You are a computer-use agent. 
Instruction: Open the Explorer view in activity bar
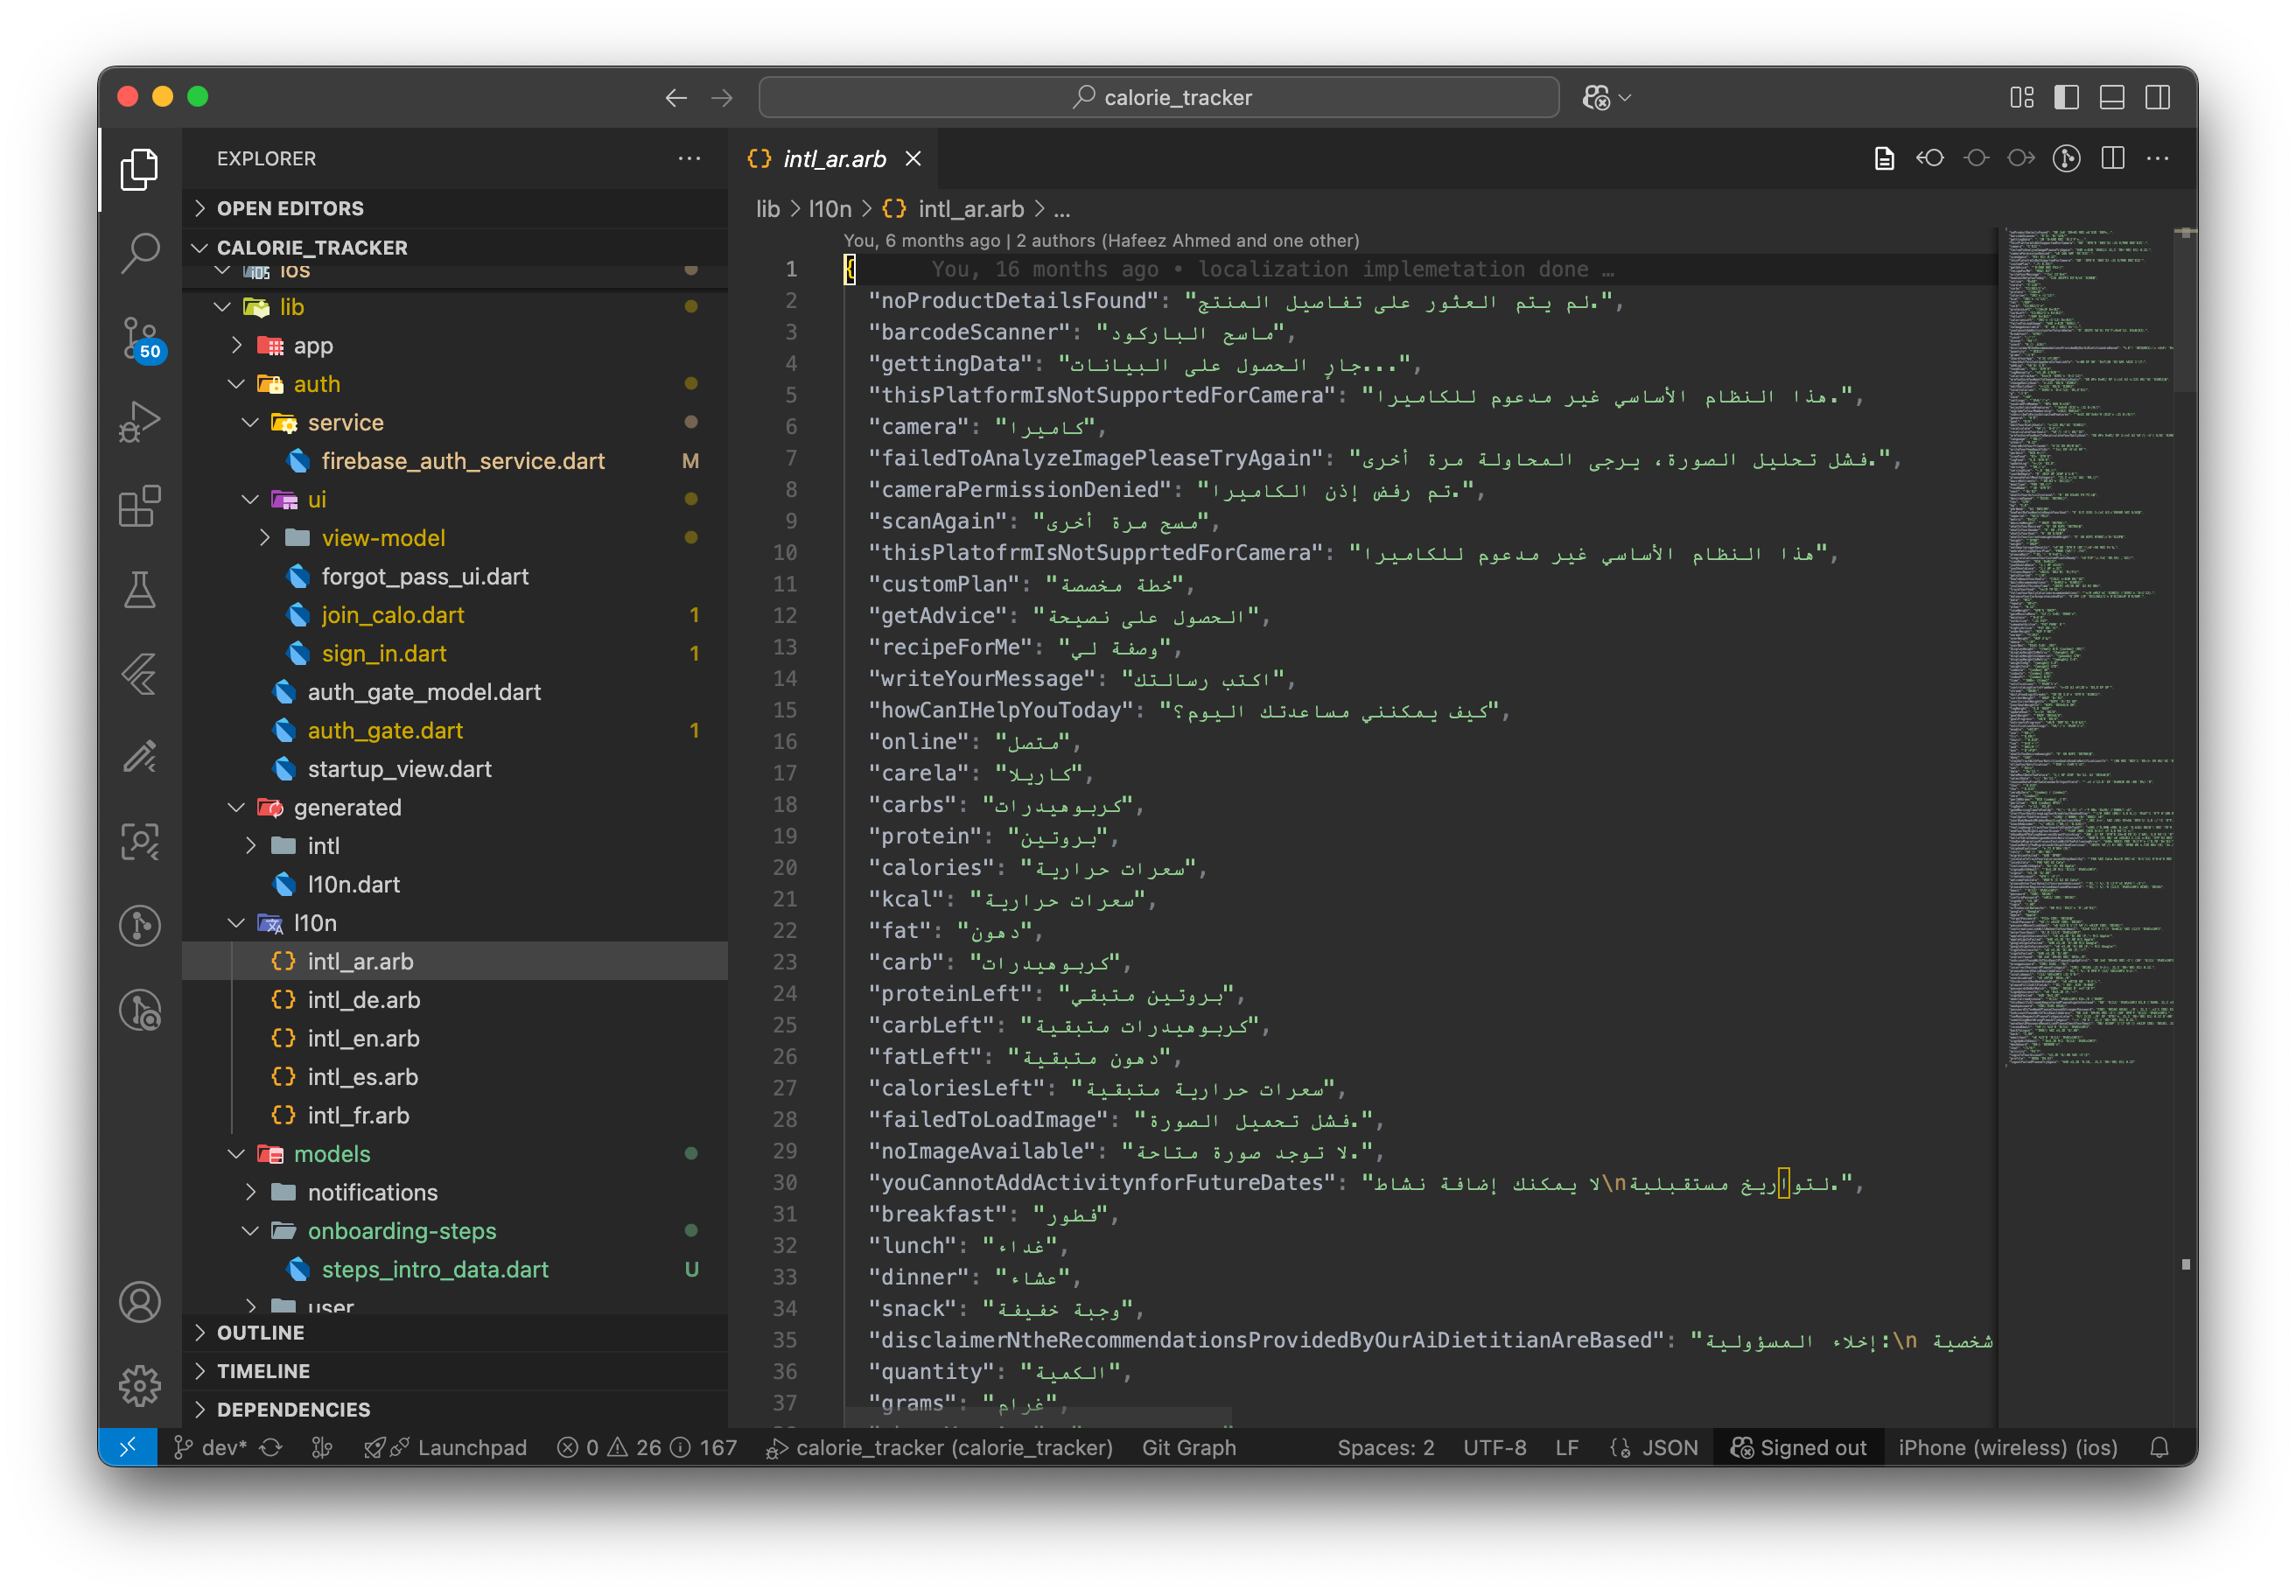pos(139,169)
